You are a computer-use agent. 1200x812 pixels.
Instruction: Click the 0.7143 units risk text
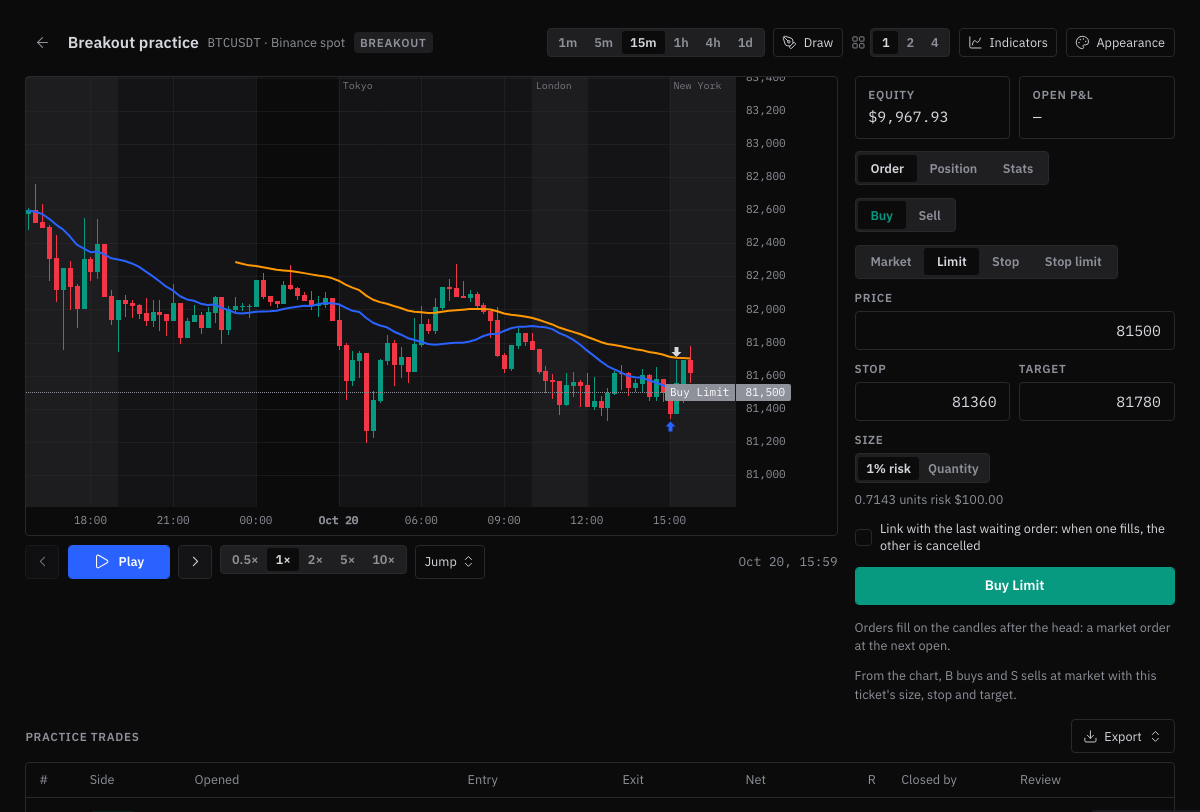pos(929,500)
